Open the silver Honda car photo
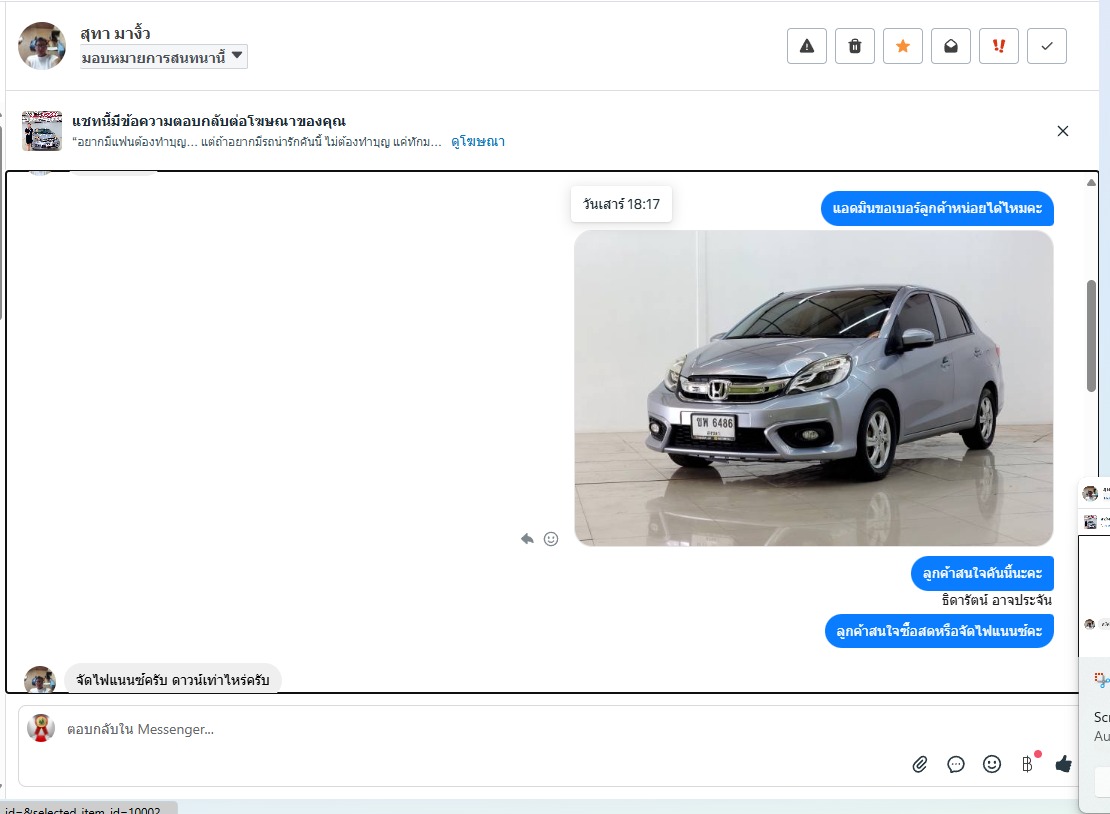 813,388
